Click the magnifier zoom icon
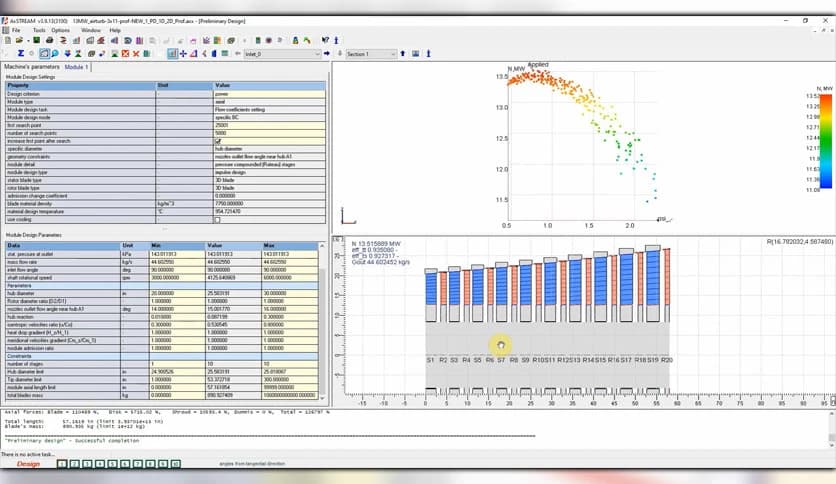Viewport: 836px width, 484px height. 55,54
